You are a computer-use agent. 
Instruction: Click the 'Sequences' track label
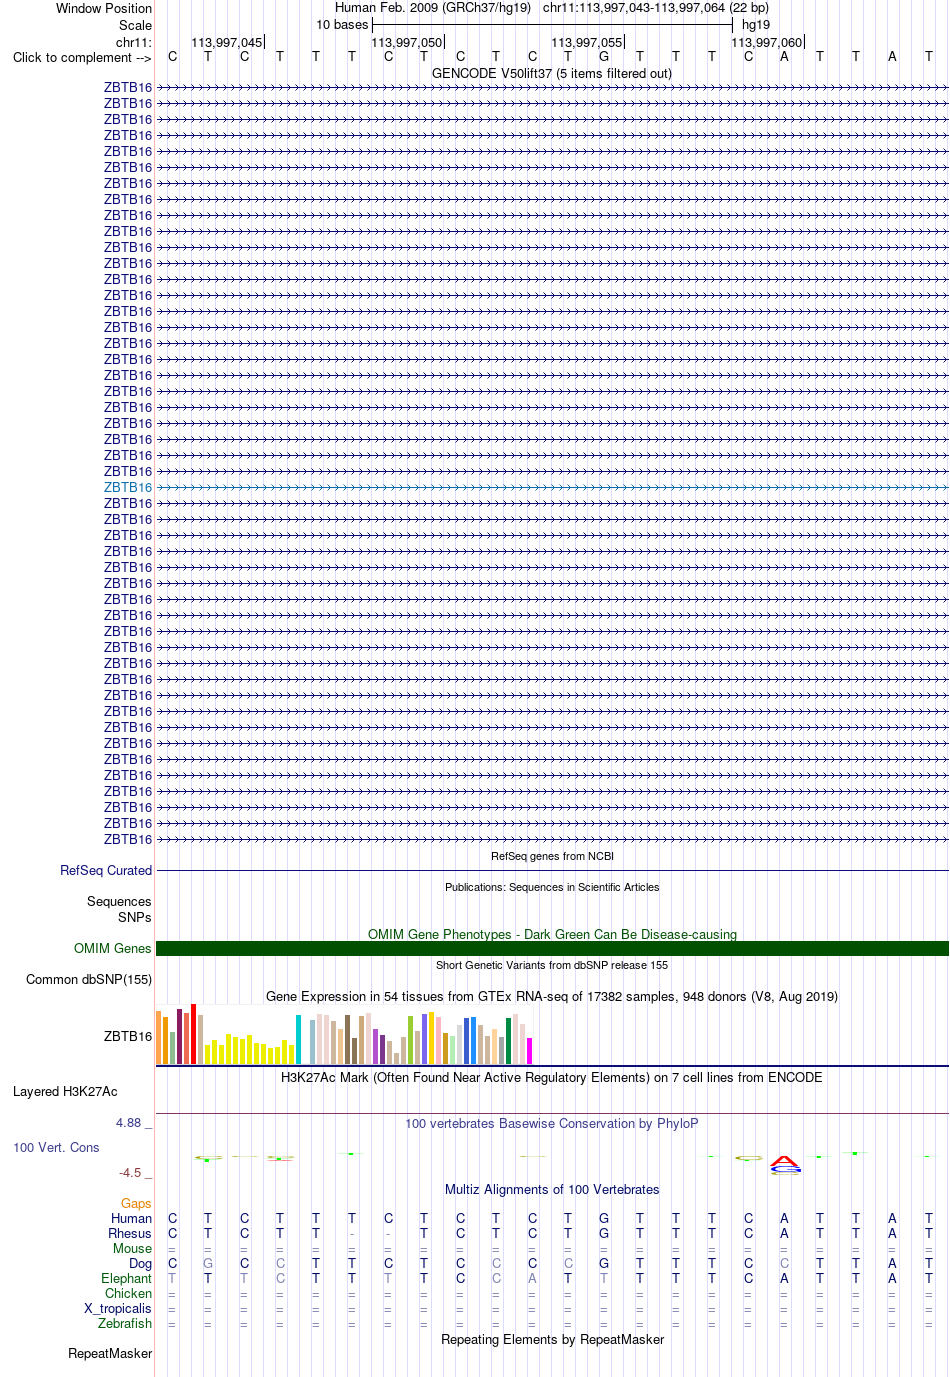[119, 901]
